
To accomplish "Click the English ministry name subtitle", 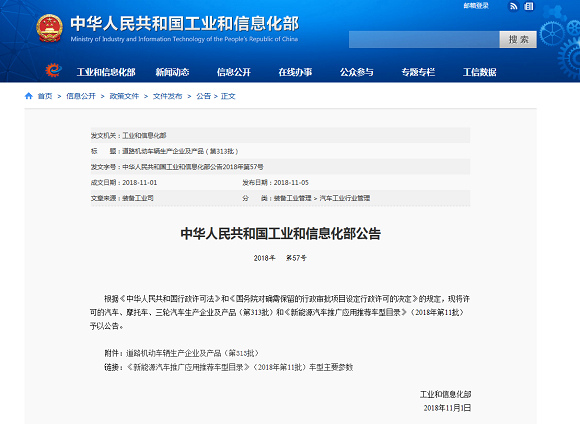I will click(184, 39).
